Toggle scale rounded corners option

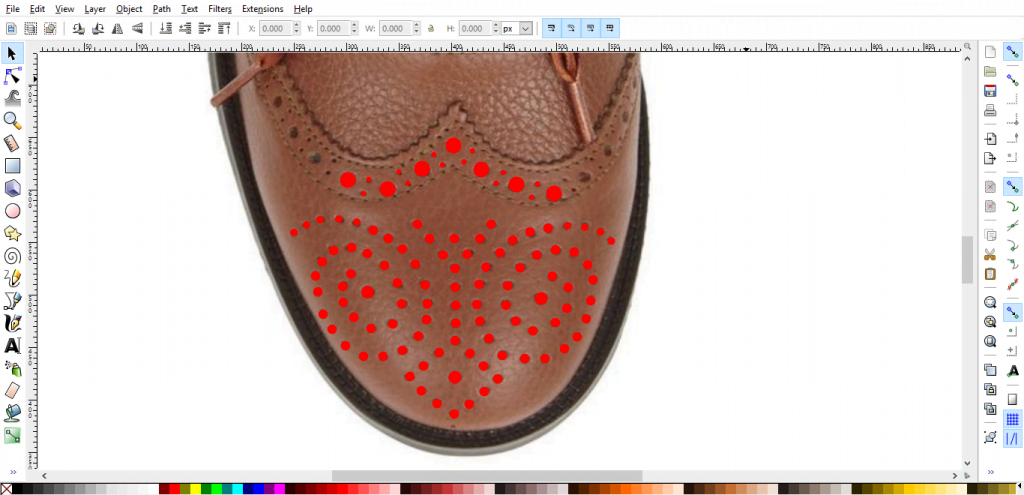point(571,28)
